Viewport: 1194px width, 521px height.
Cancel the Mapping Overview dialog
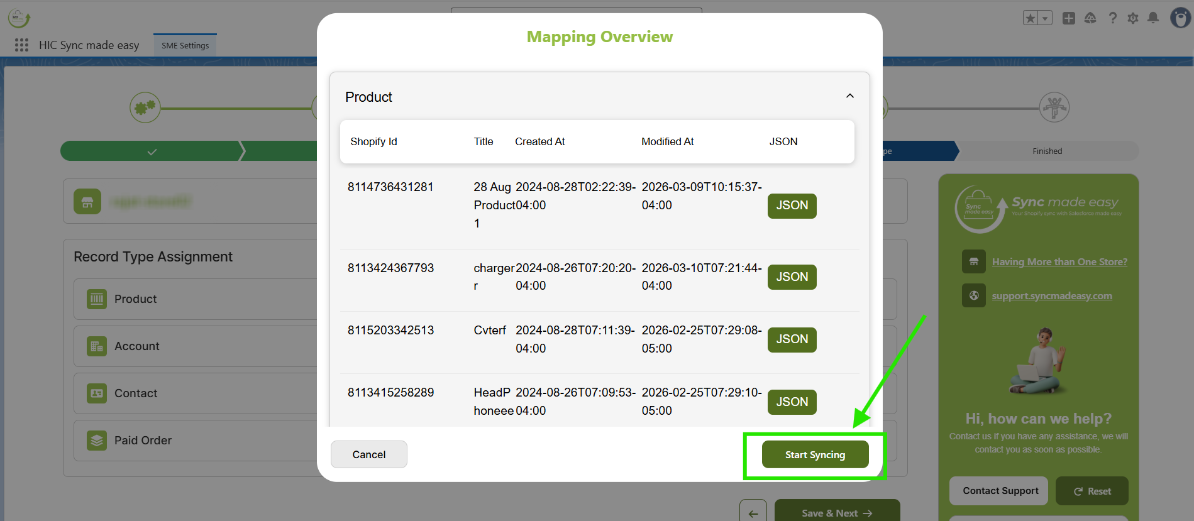369,454
